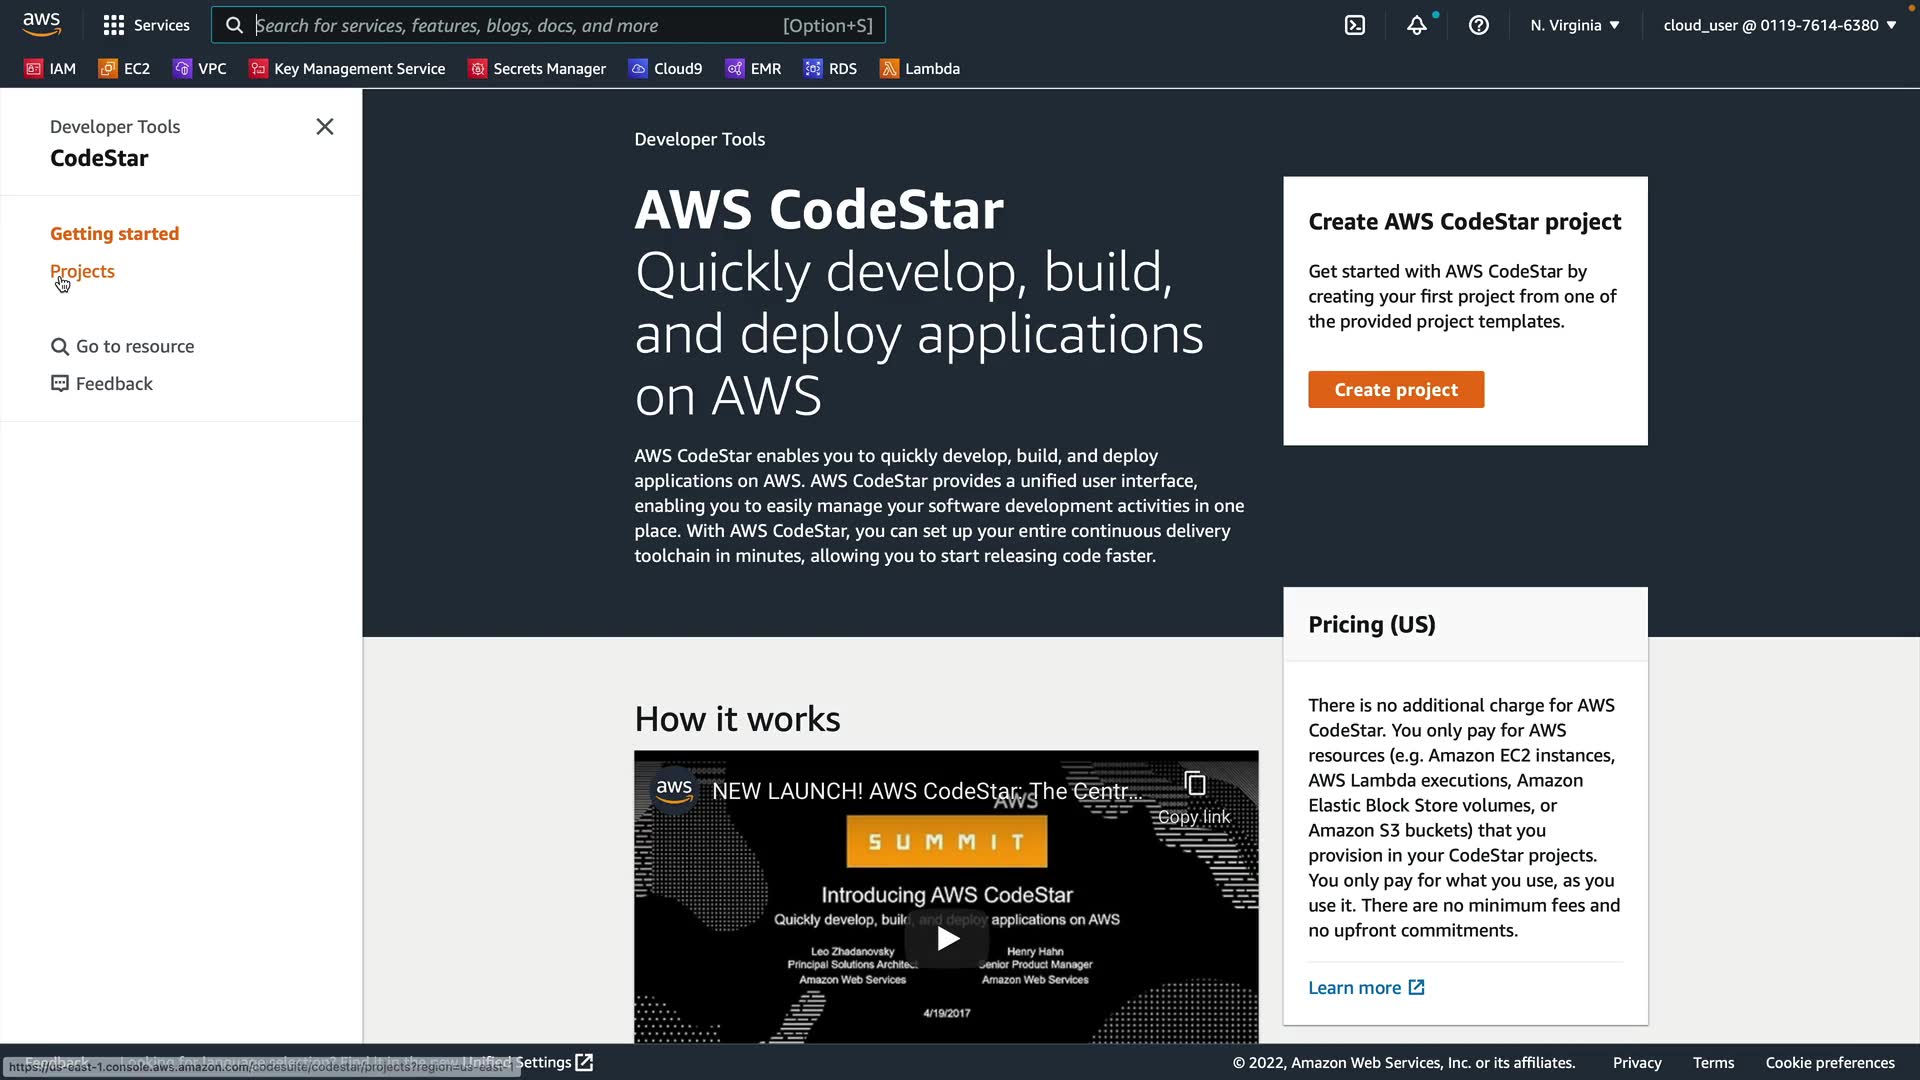This screenshot has height=1080, width=1920.
Task: Click the AWS logo home icon
Action: tap(42, 24)
